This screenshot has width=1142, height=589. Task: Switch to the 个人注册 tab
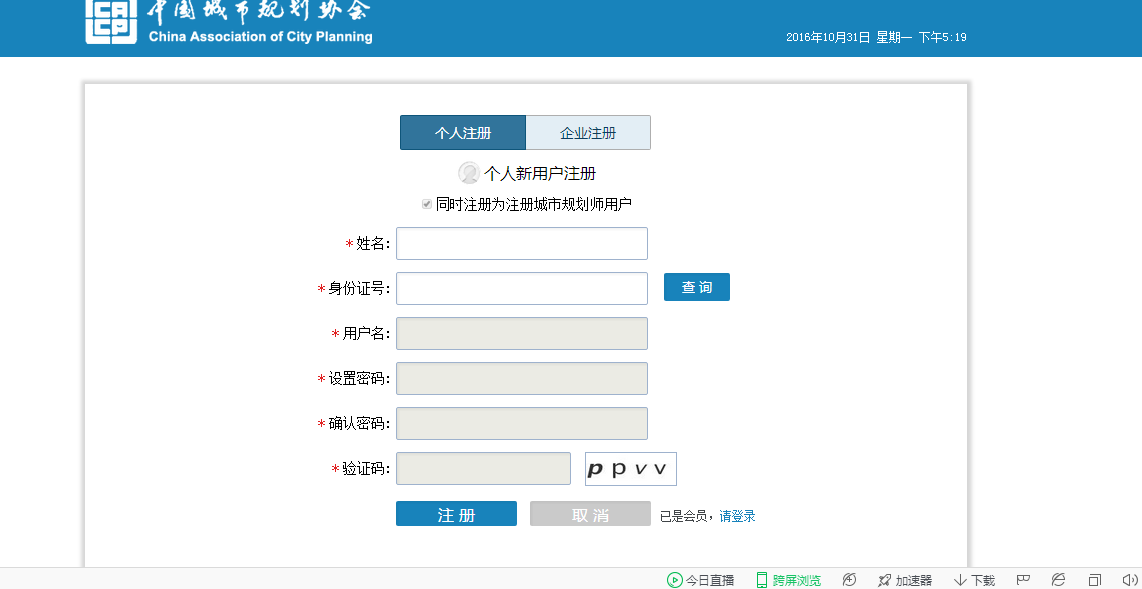coord(463,133)
